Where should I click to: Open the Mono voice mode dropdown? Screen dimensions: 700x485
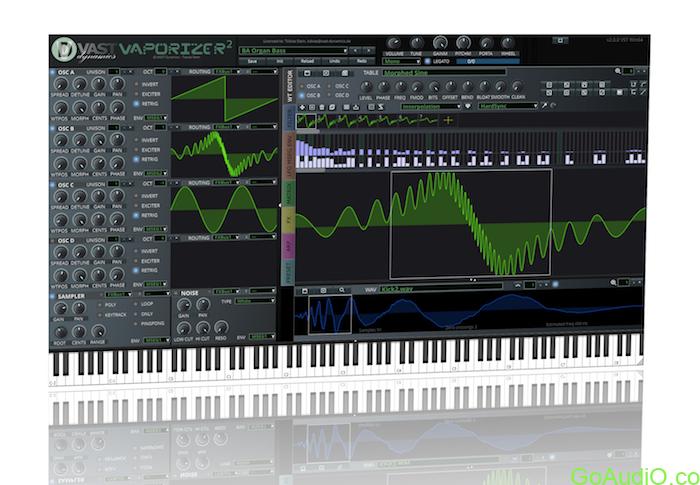click(401, 61)
